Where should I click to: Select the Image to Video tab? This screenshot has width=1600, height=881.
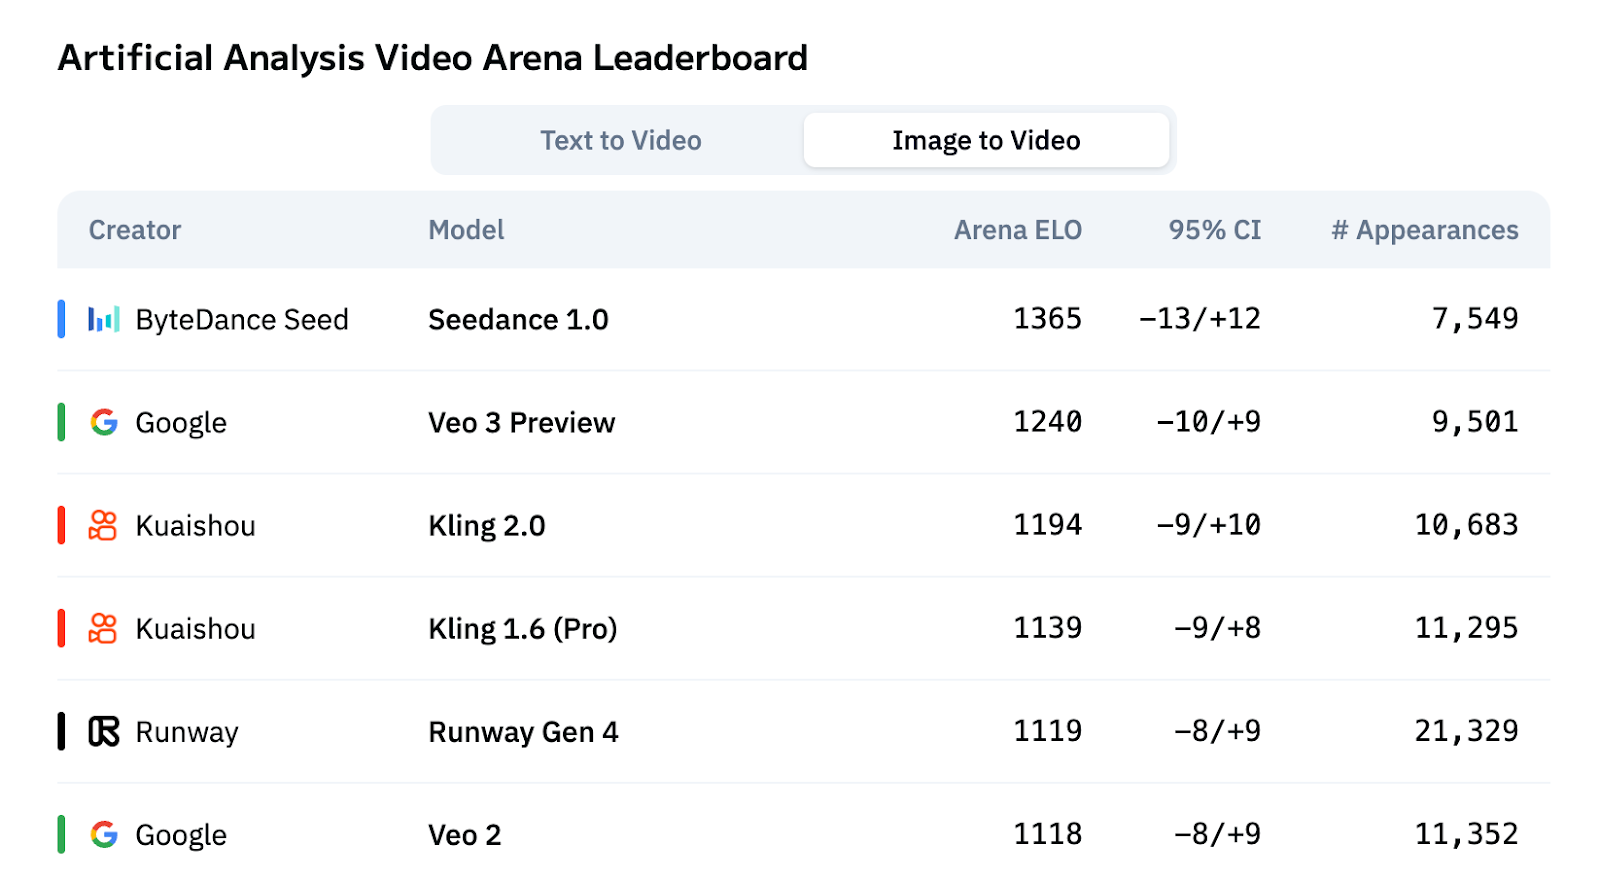[986, 140]
